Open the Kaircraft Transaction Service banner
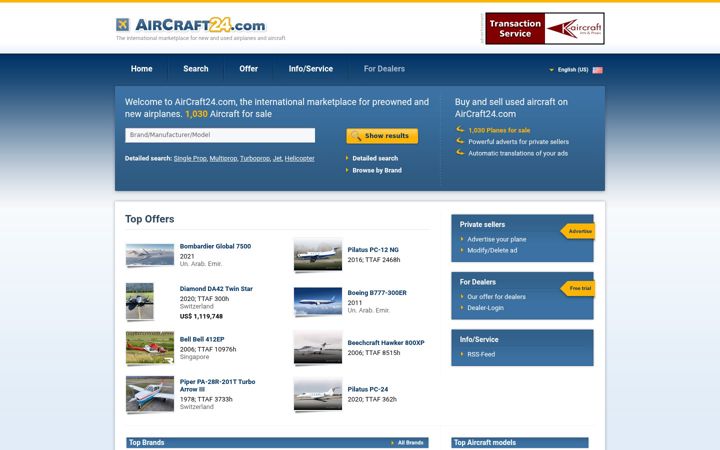720x450 pixels. (x=545, y=28)
